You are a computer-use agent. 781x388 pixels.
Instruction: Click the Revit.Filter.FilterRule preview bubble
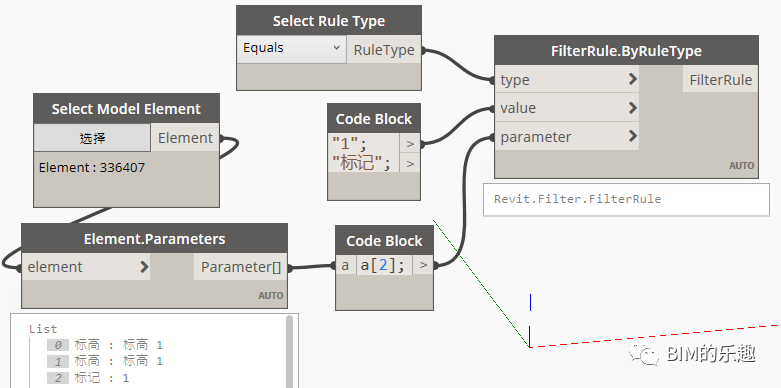point(626,199)
